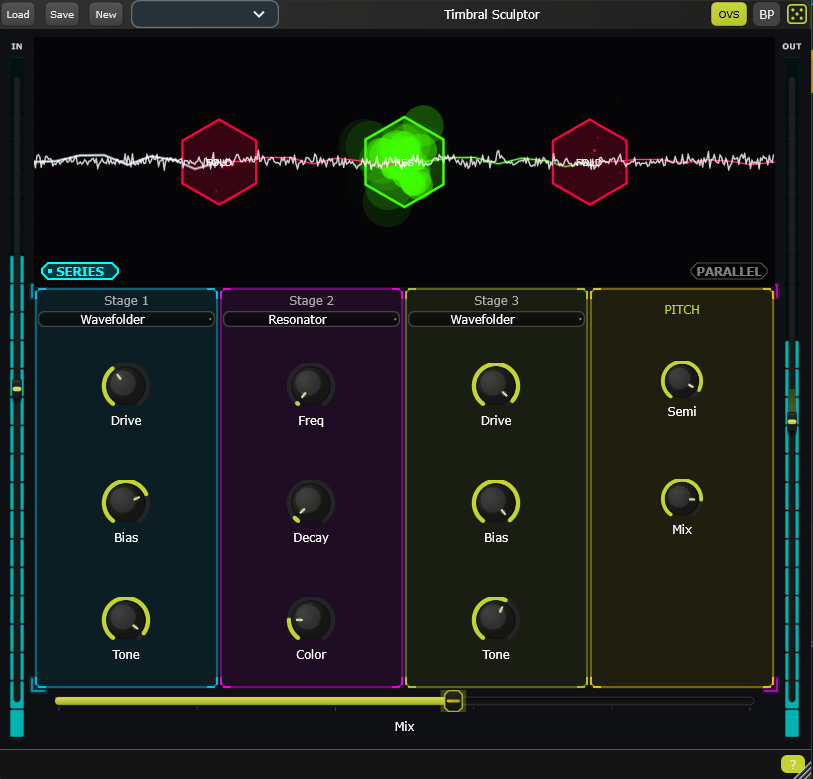Click the Semi knob in the PITCH section
Image resolution: width=813 pixels, height=779 pixels.
click(681, 380)
